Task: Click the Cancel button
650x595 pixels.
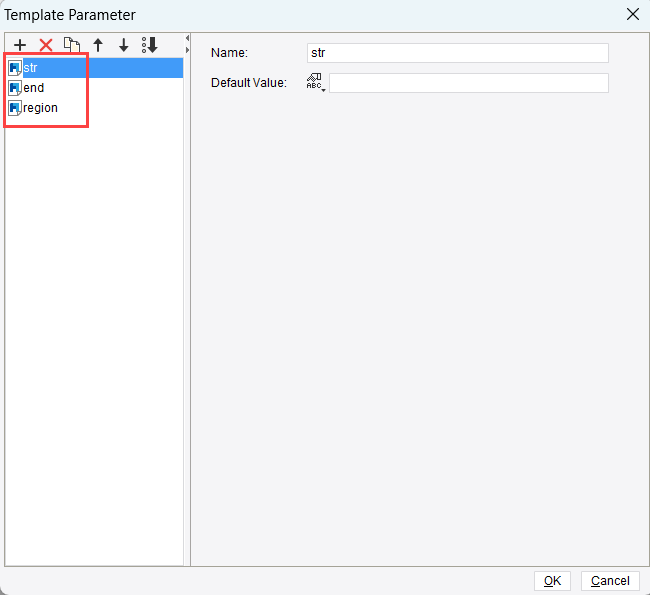Action: pos(610,580)
